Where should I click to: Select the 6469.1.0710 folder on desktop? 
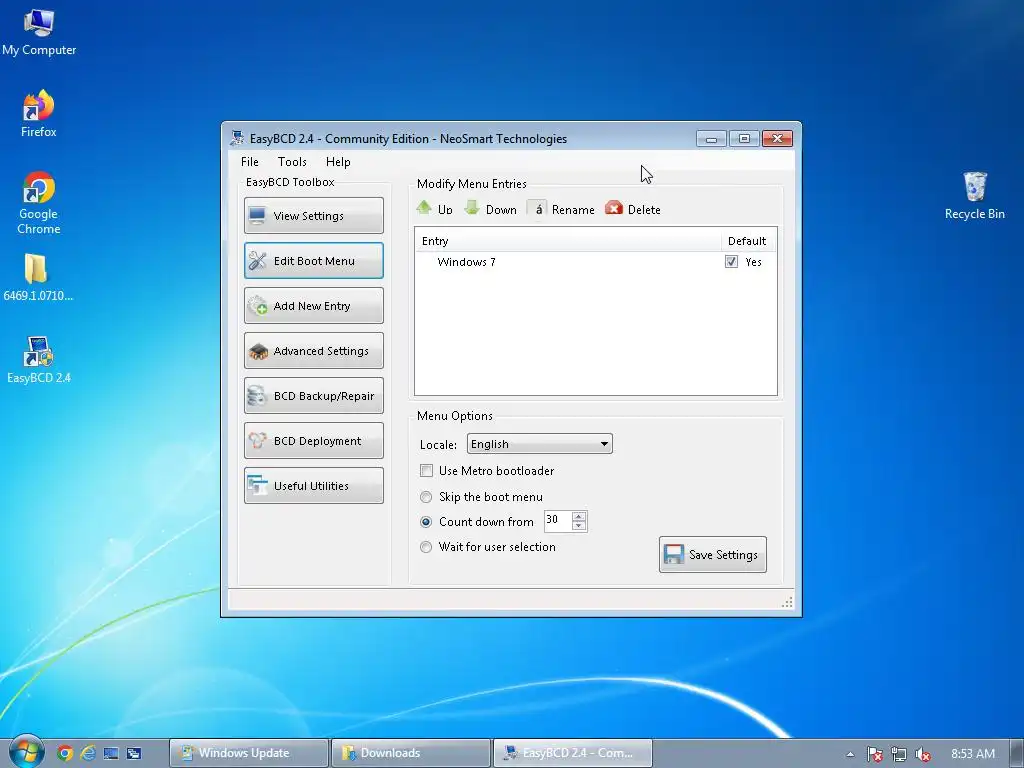coord(38,278)
